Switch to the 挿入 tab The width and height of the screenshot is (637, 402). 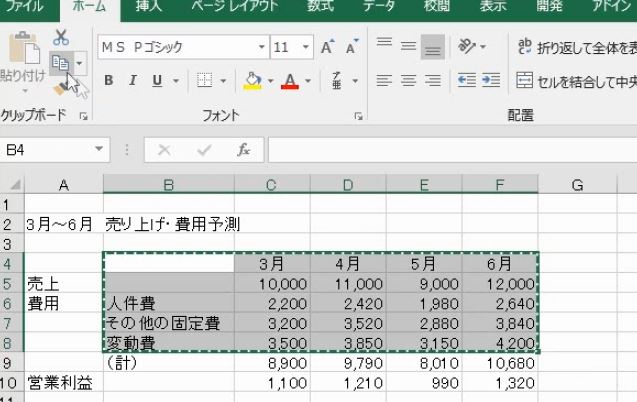click(148, 6)
